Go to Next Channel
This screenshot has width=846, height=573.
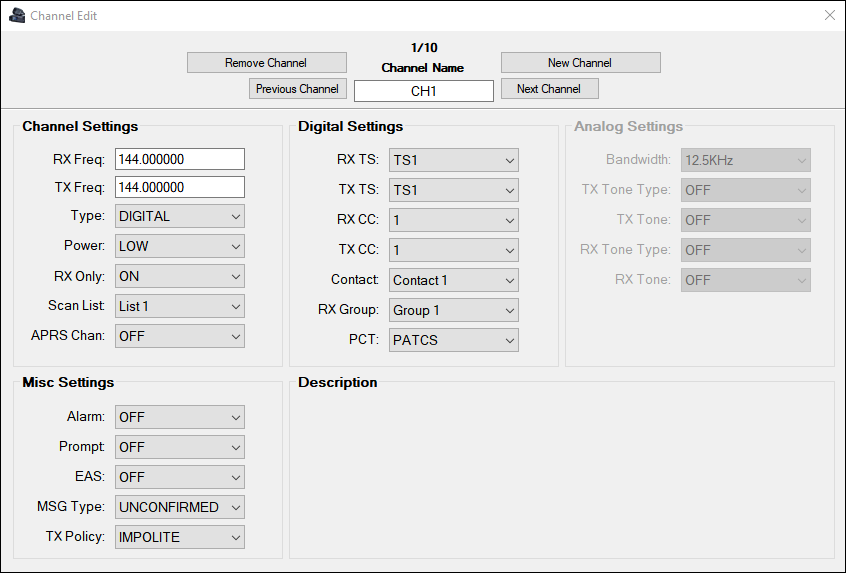pos(549,89)
